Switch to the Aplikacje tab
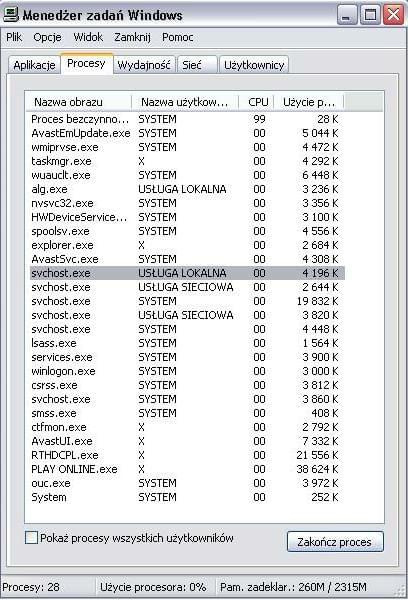The width and height of the screenshot is (408, 600). tap(34, 65)
